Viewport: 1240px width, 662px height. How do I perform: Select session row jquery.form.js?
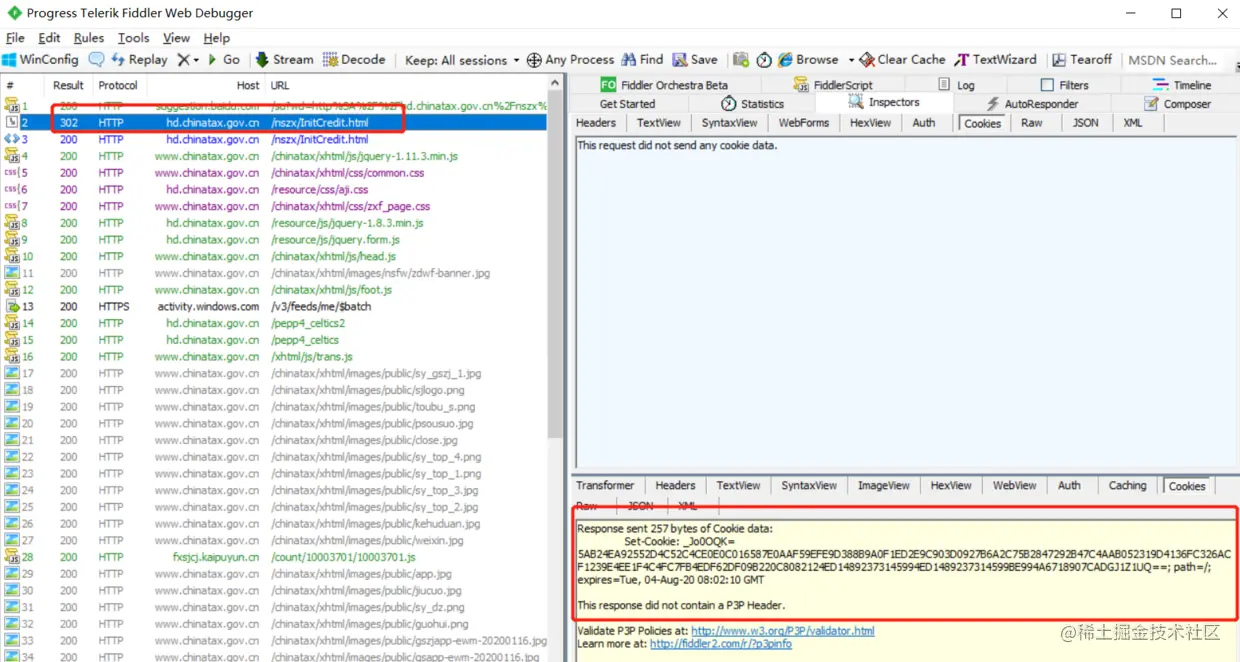click(274, 240)
